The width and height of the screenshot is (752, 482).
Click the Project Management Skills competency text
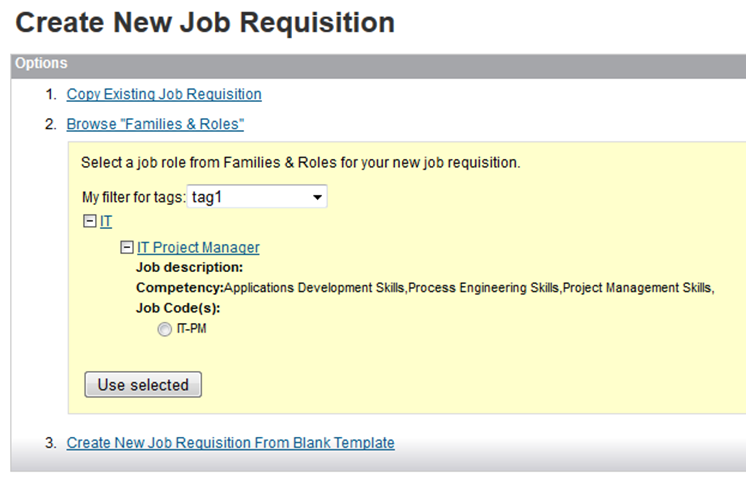coord(637,288)
